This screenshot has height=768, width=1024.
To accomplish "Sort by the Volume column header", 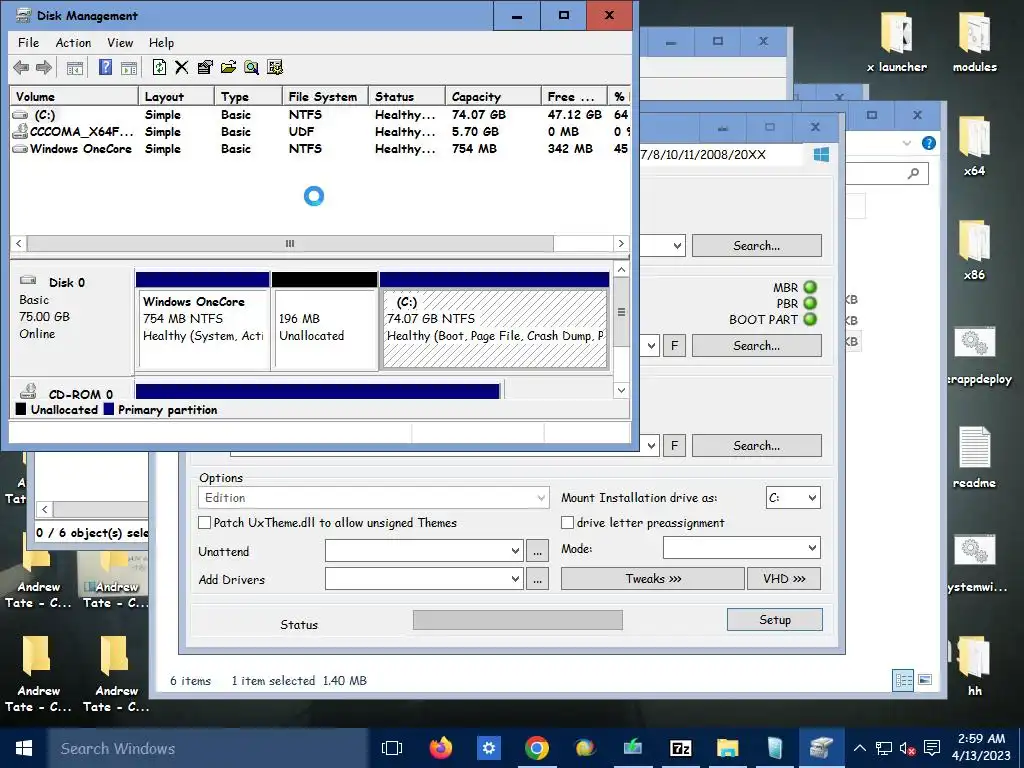I will [x=74, y=97].
